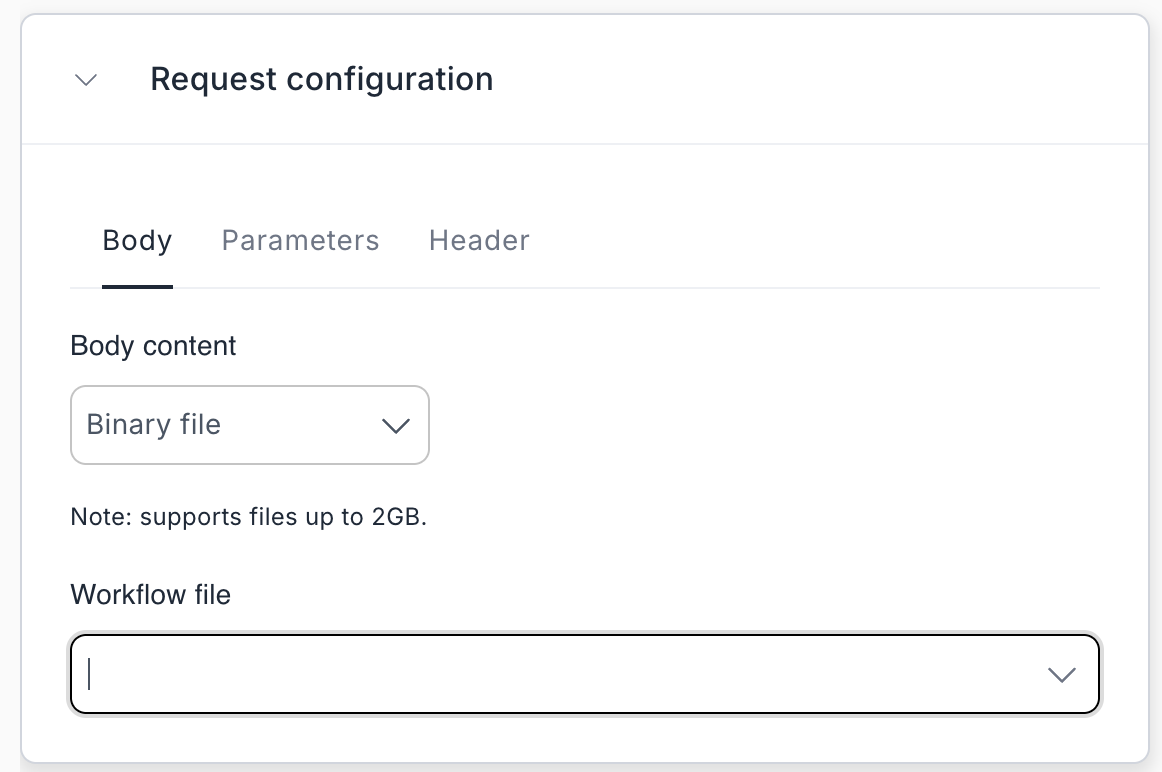
Task: Click the note about 2GB file support
Action: click(x=249, y=518)
